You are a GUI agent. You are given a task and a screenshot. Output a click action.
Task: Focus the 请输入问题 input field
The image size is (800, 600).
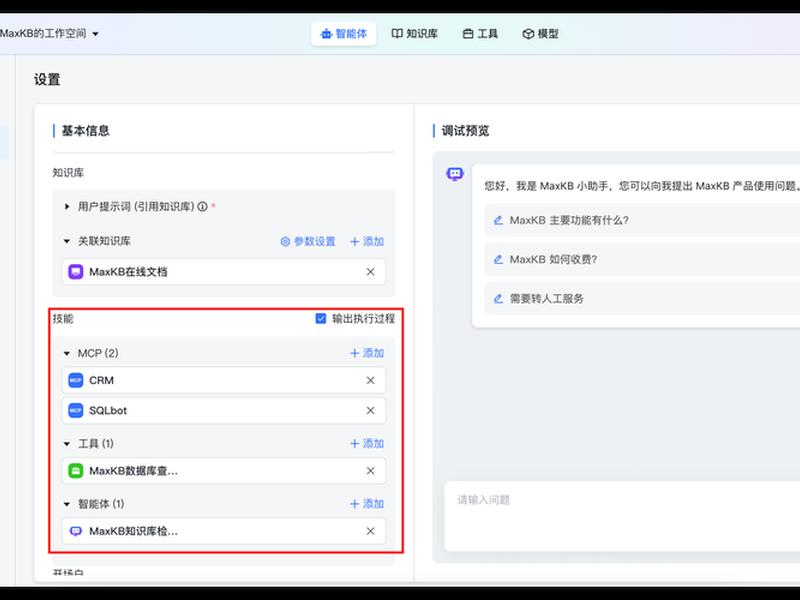[622, 516]
